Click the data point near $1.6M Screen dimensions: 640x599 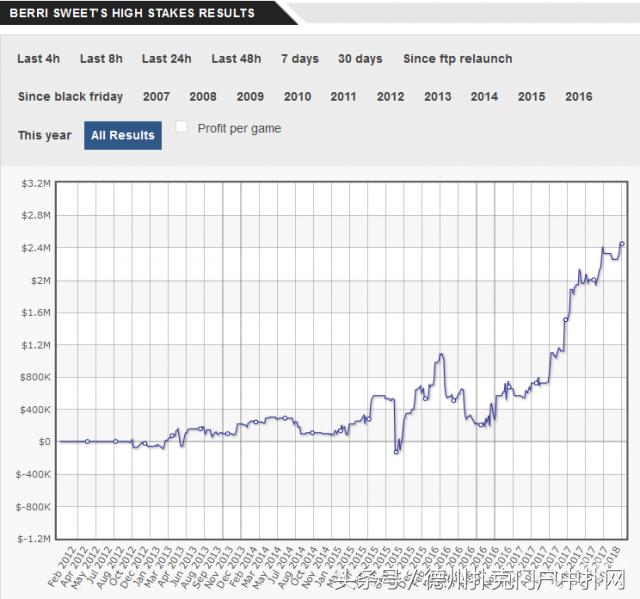565,319
